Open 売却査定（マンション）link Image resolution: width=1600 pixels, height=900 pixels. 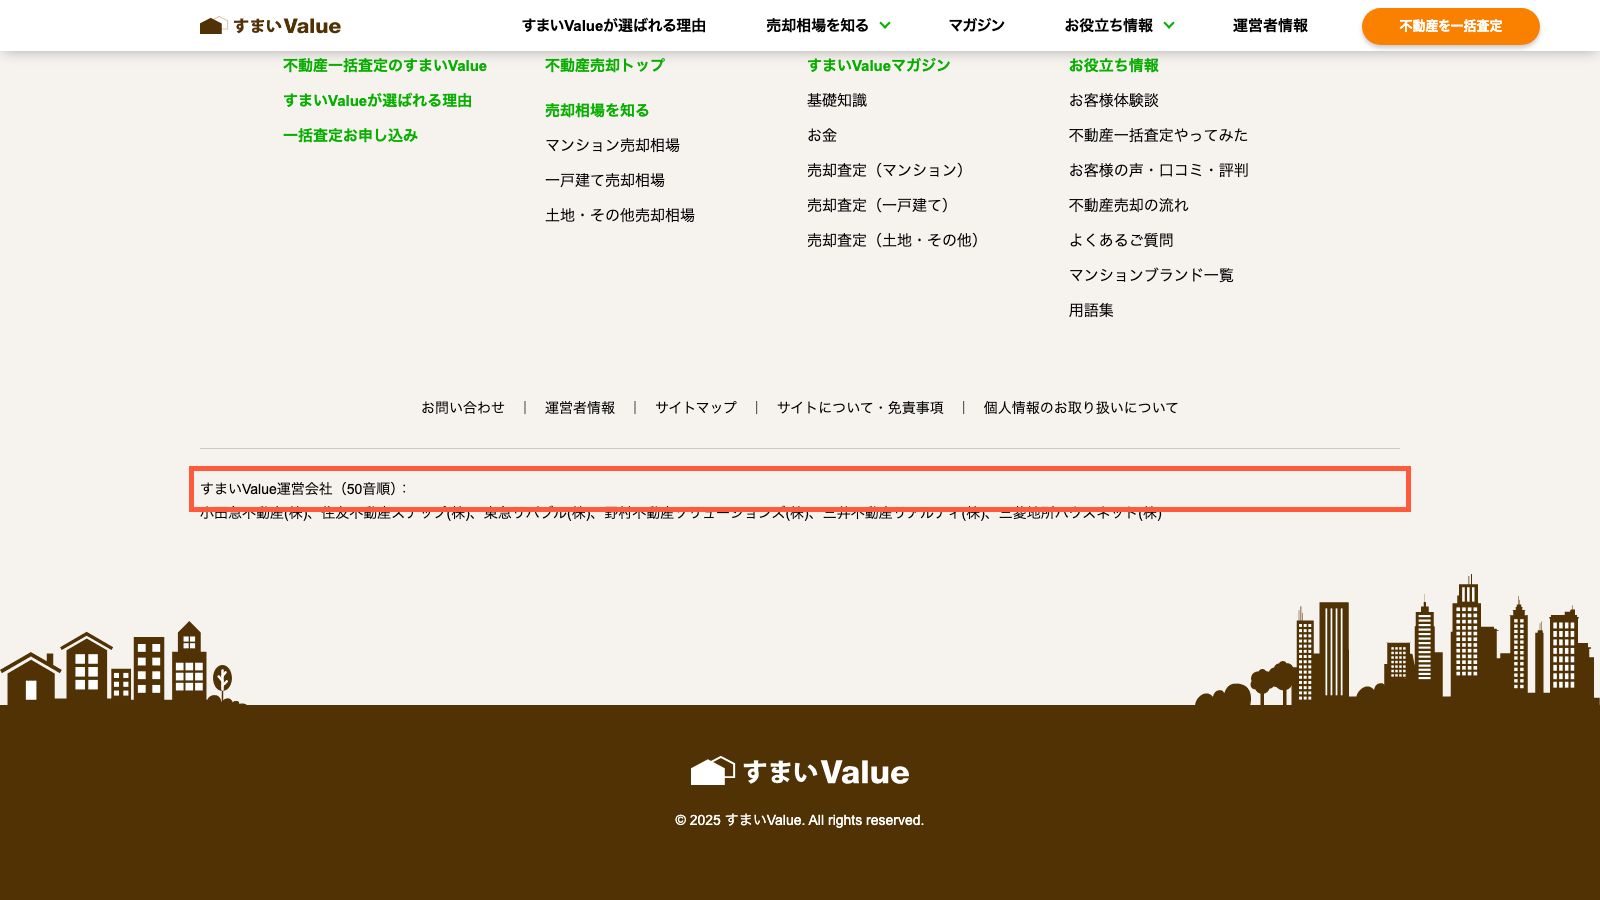tap(889, 171)
